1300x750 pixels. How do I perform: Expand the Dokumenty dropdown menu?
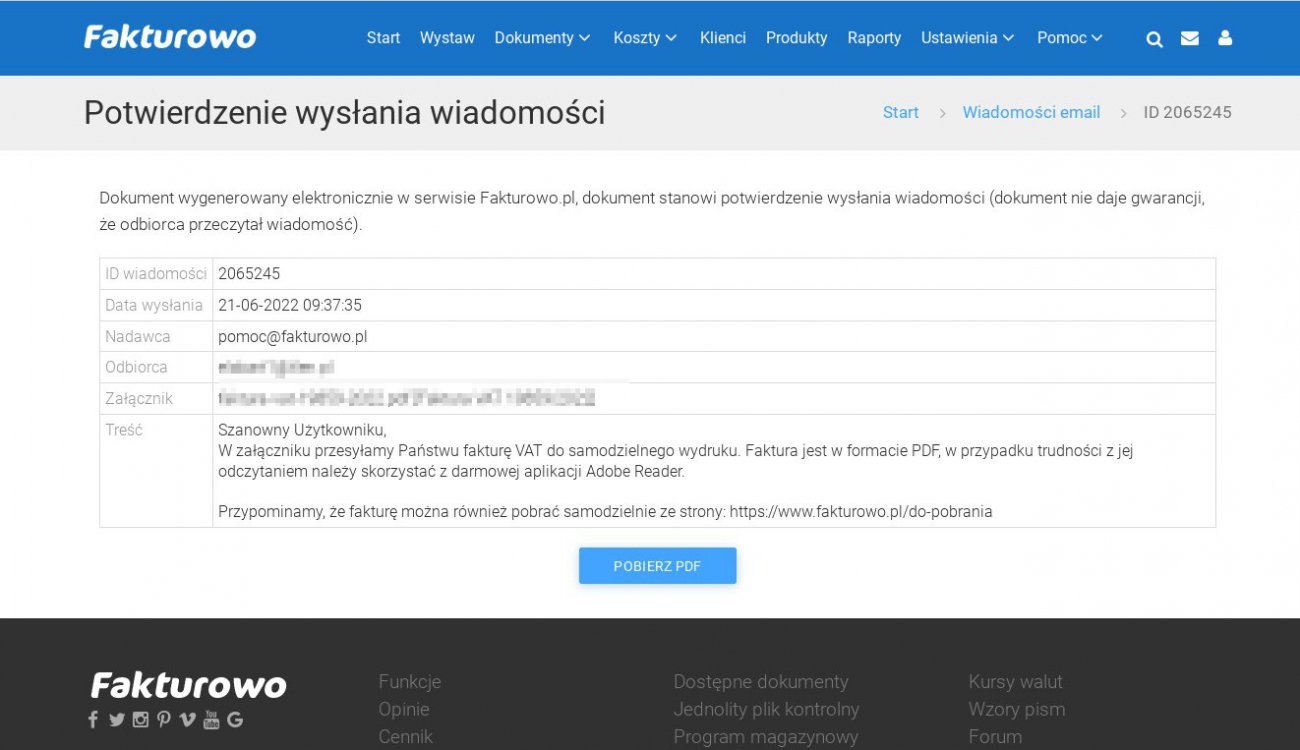[x=542, y=38]
